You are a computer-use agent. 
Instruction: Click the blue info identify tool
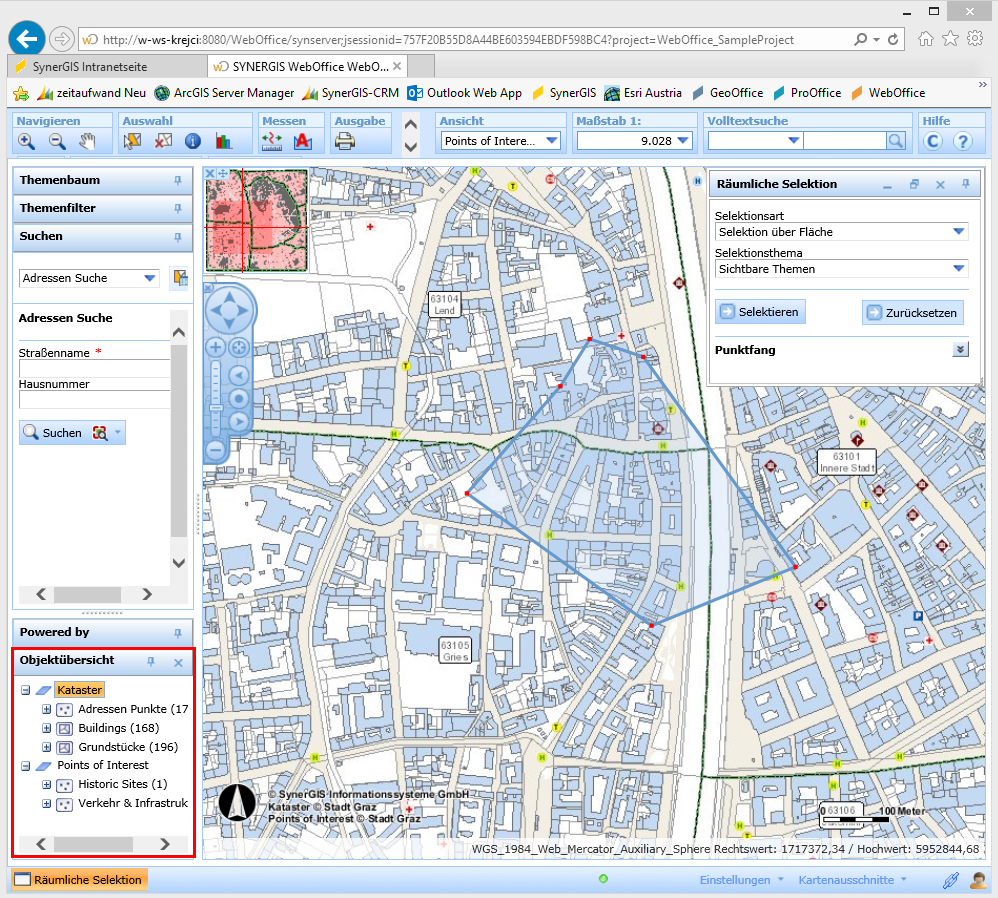point(193,142)
